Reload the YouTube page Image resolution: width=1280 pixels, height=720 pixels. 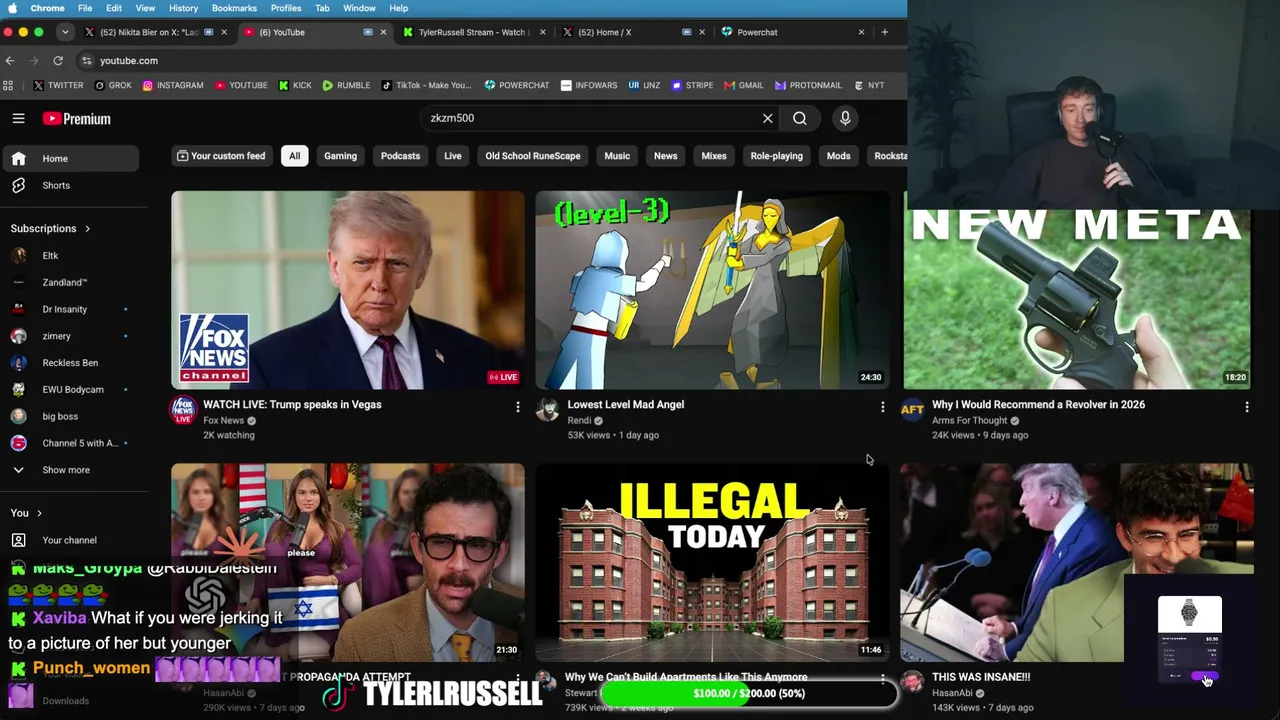pyautogui.click(x=58, y=60)
